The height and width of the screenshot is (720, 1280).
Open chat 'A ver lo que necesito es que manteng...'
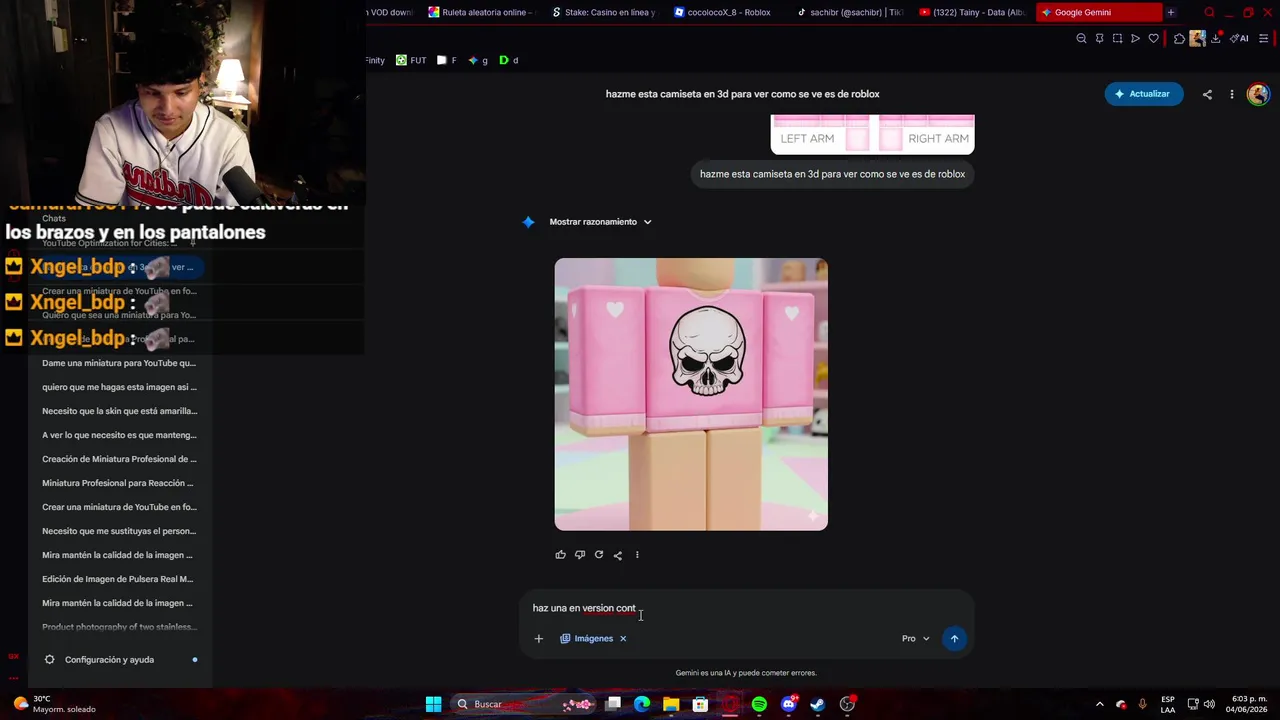tap(119, 435)
